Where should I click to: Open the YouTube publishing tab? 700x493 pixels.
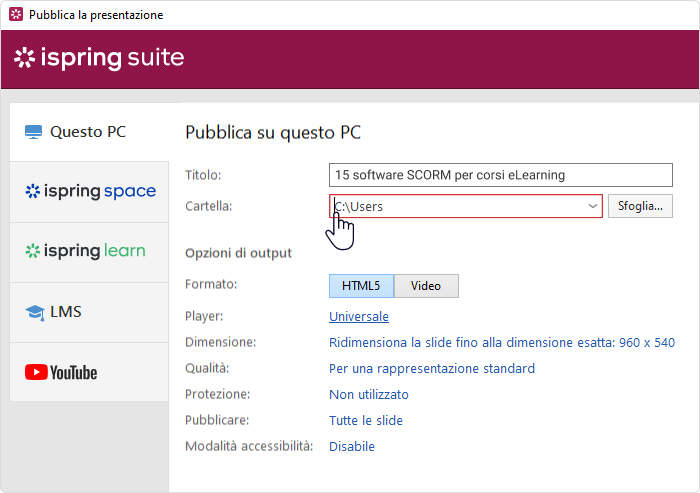(89, 372)
